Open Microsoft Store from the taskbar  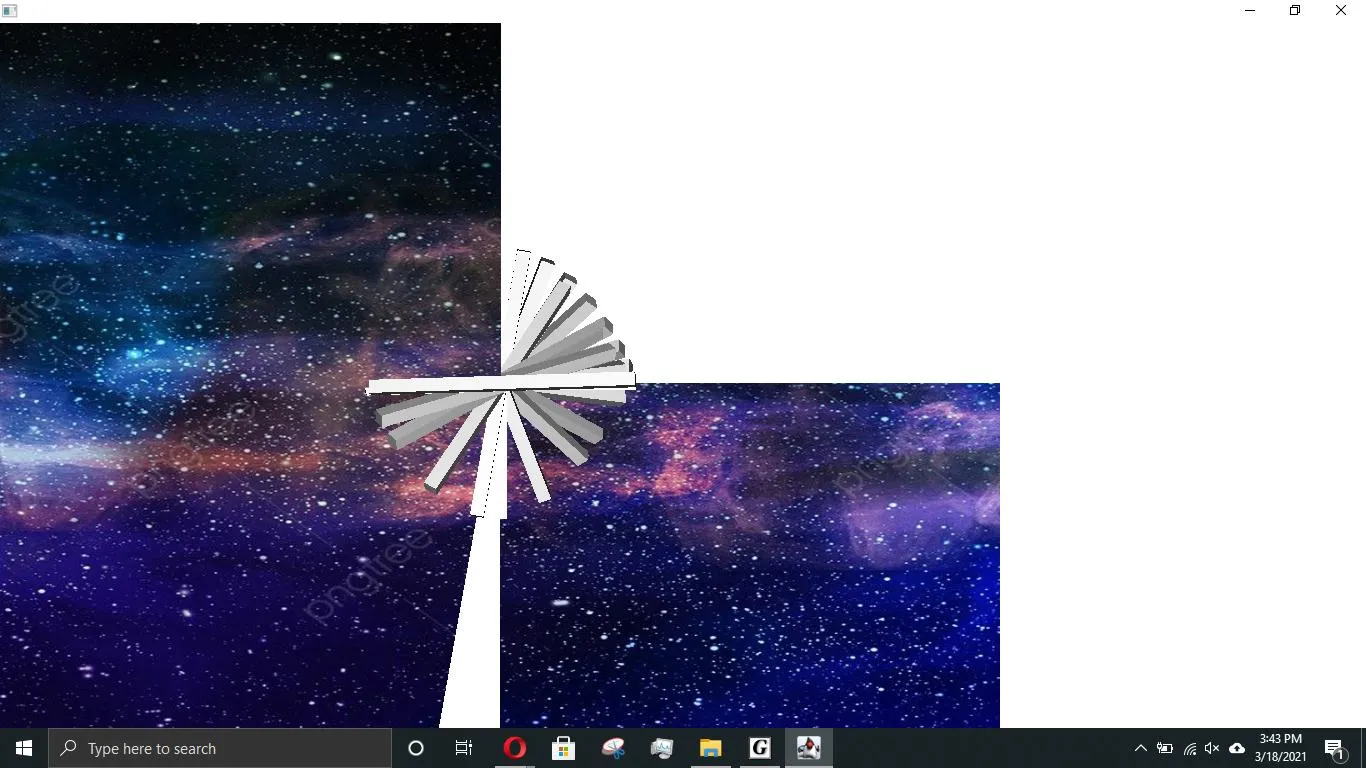click(x=563, y=748)
